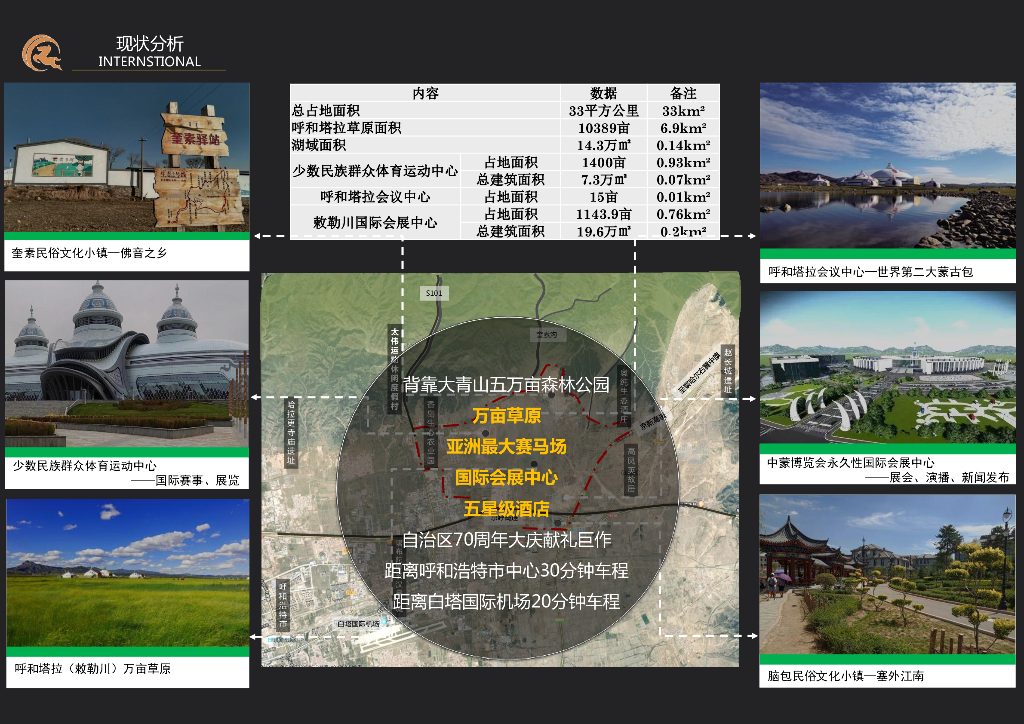Click the 0.76km² remark cell
The width and height of the screenshot is (1024, 724).
(683, 214)
